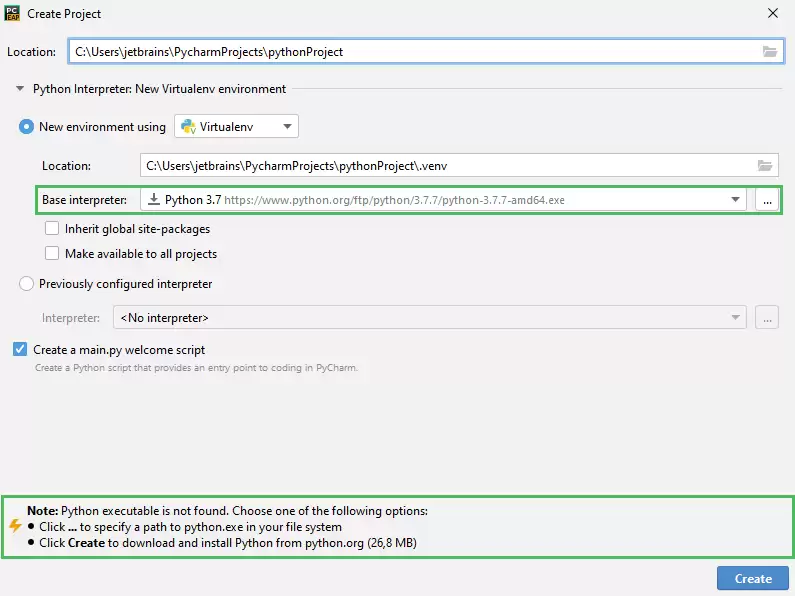Close the Create Project dialog

tap(773, 13)
